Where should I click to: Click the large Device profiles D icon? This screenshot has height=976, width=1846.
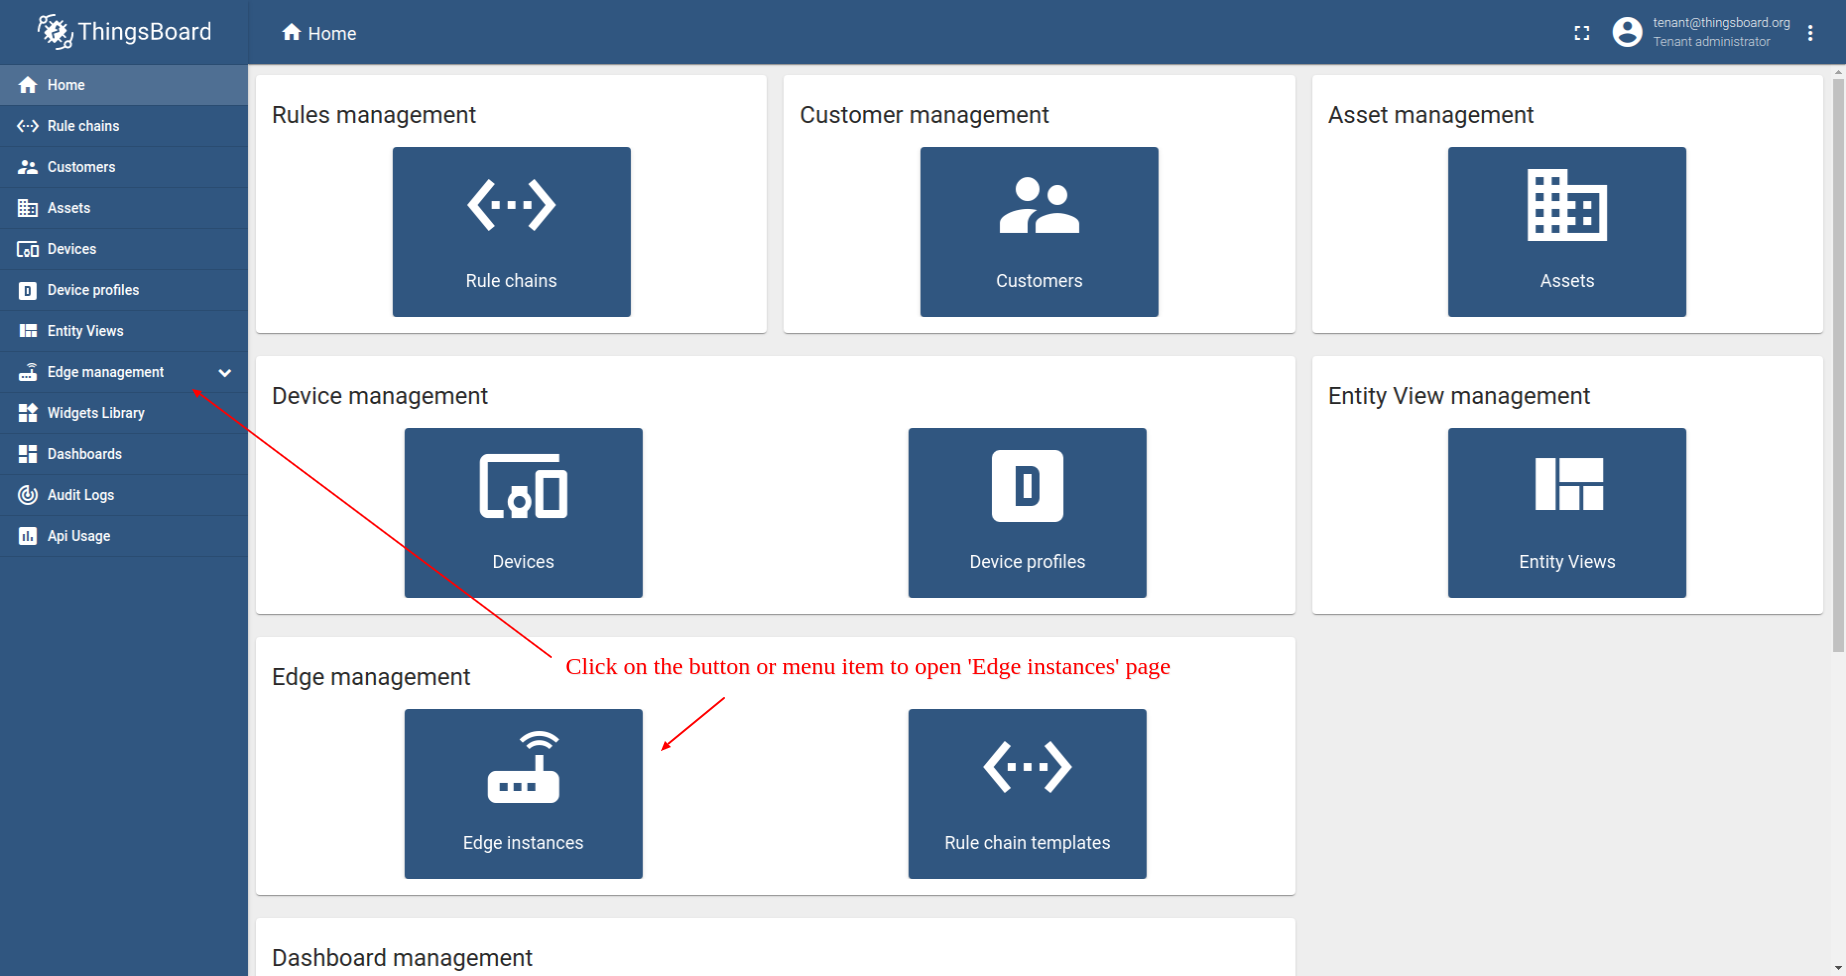[x=1027, y=486]
